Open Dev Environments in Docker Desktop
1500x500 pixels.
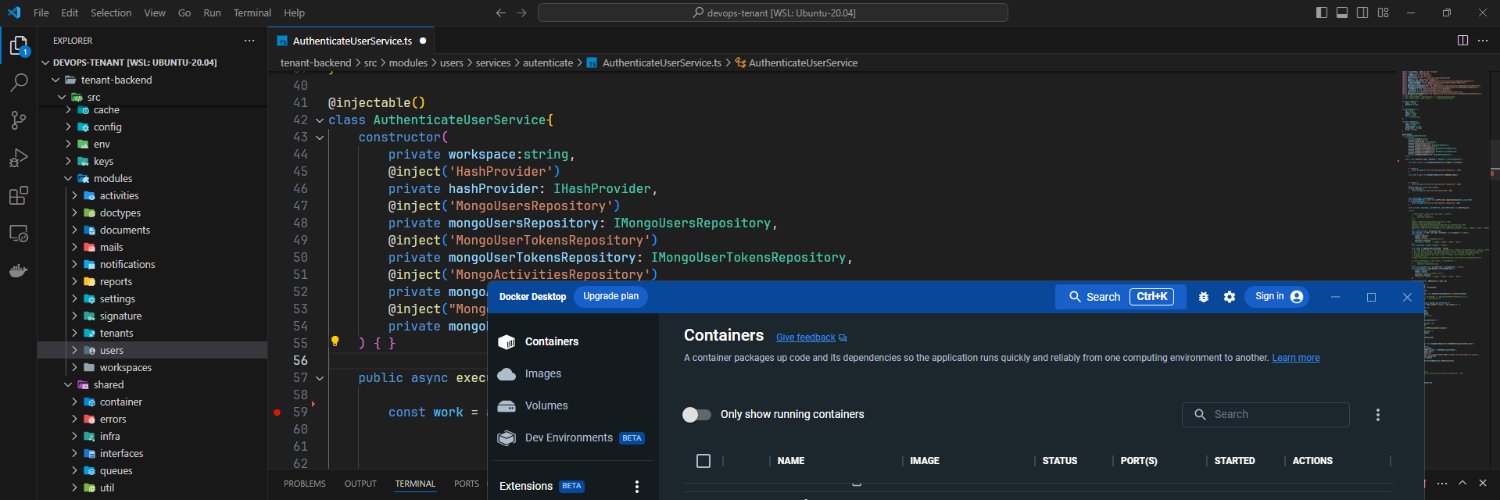click(x=570, y=438)
